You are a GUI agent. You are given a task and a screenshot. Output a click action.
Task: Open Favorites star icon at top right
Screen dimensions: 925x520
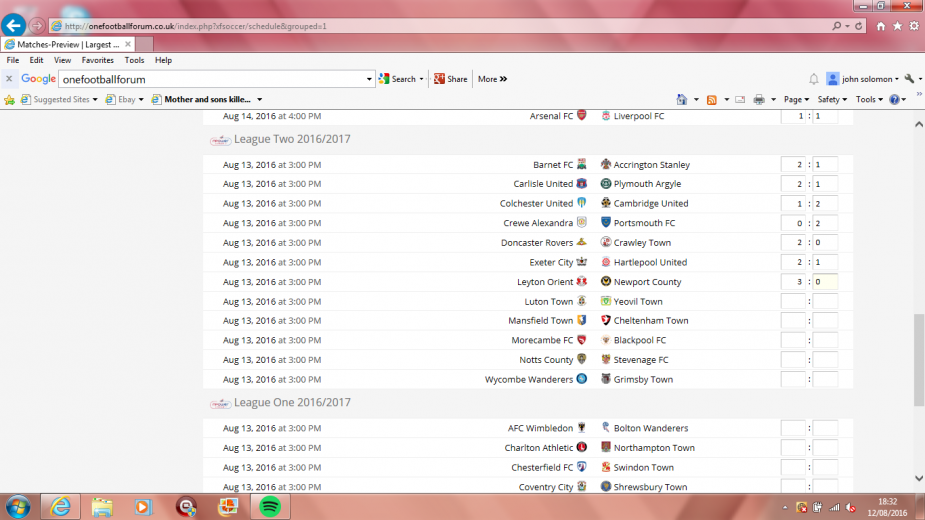(897, 26)
